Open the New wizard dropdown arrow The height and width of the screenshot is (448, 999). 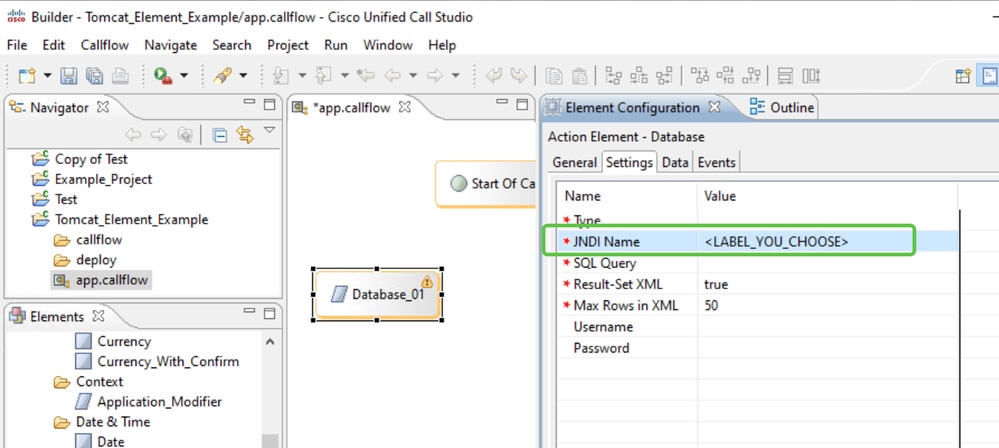coord(47,76)
